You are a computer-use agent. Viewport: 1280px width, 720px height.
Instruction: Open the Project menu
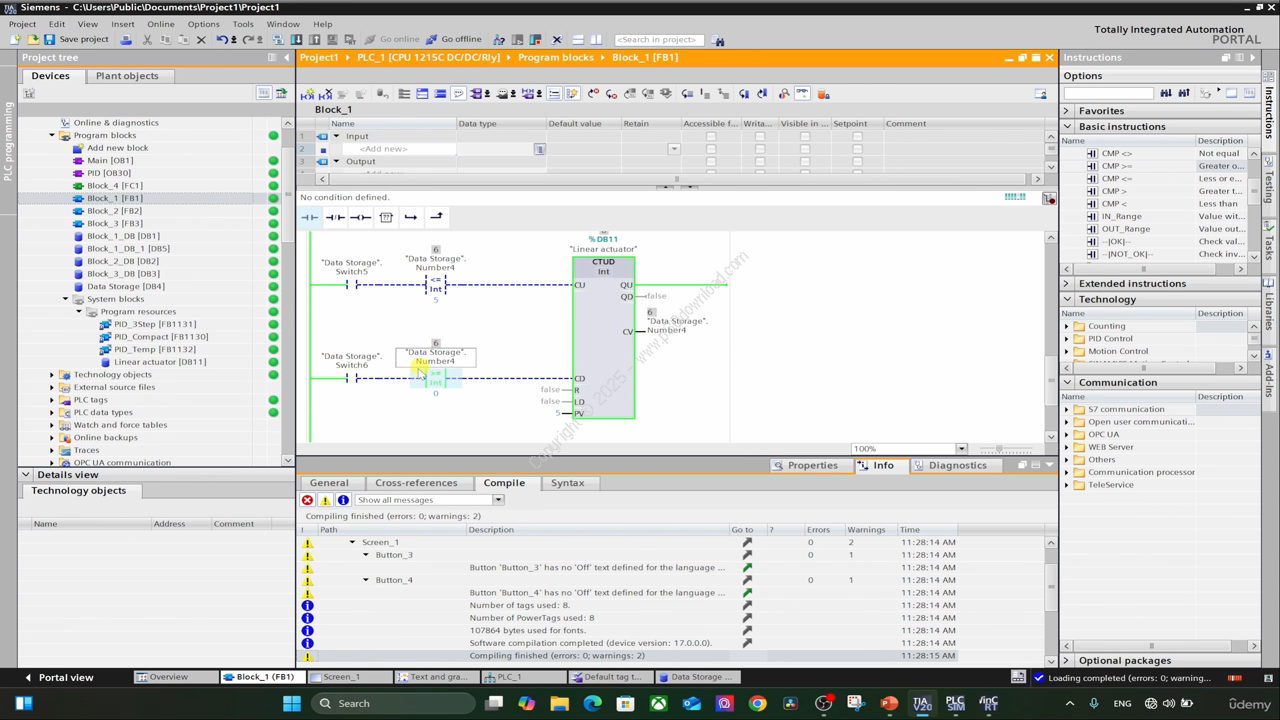point(22,24)
